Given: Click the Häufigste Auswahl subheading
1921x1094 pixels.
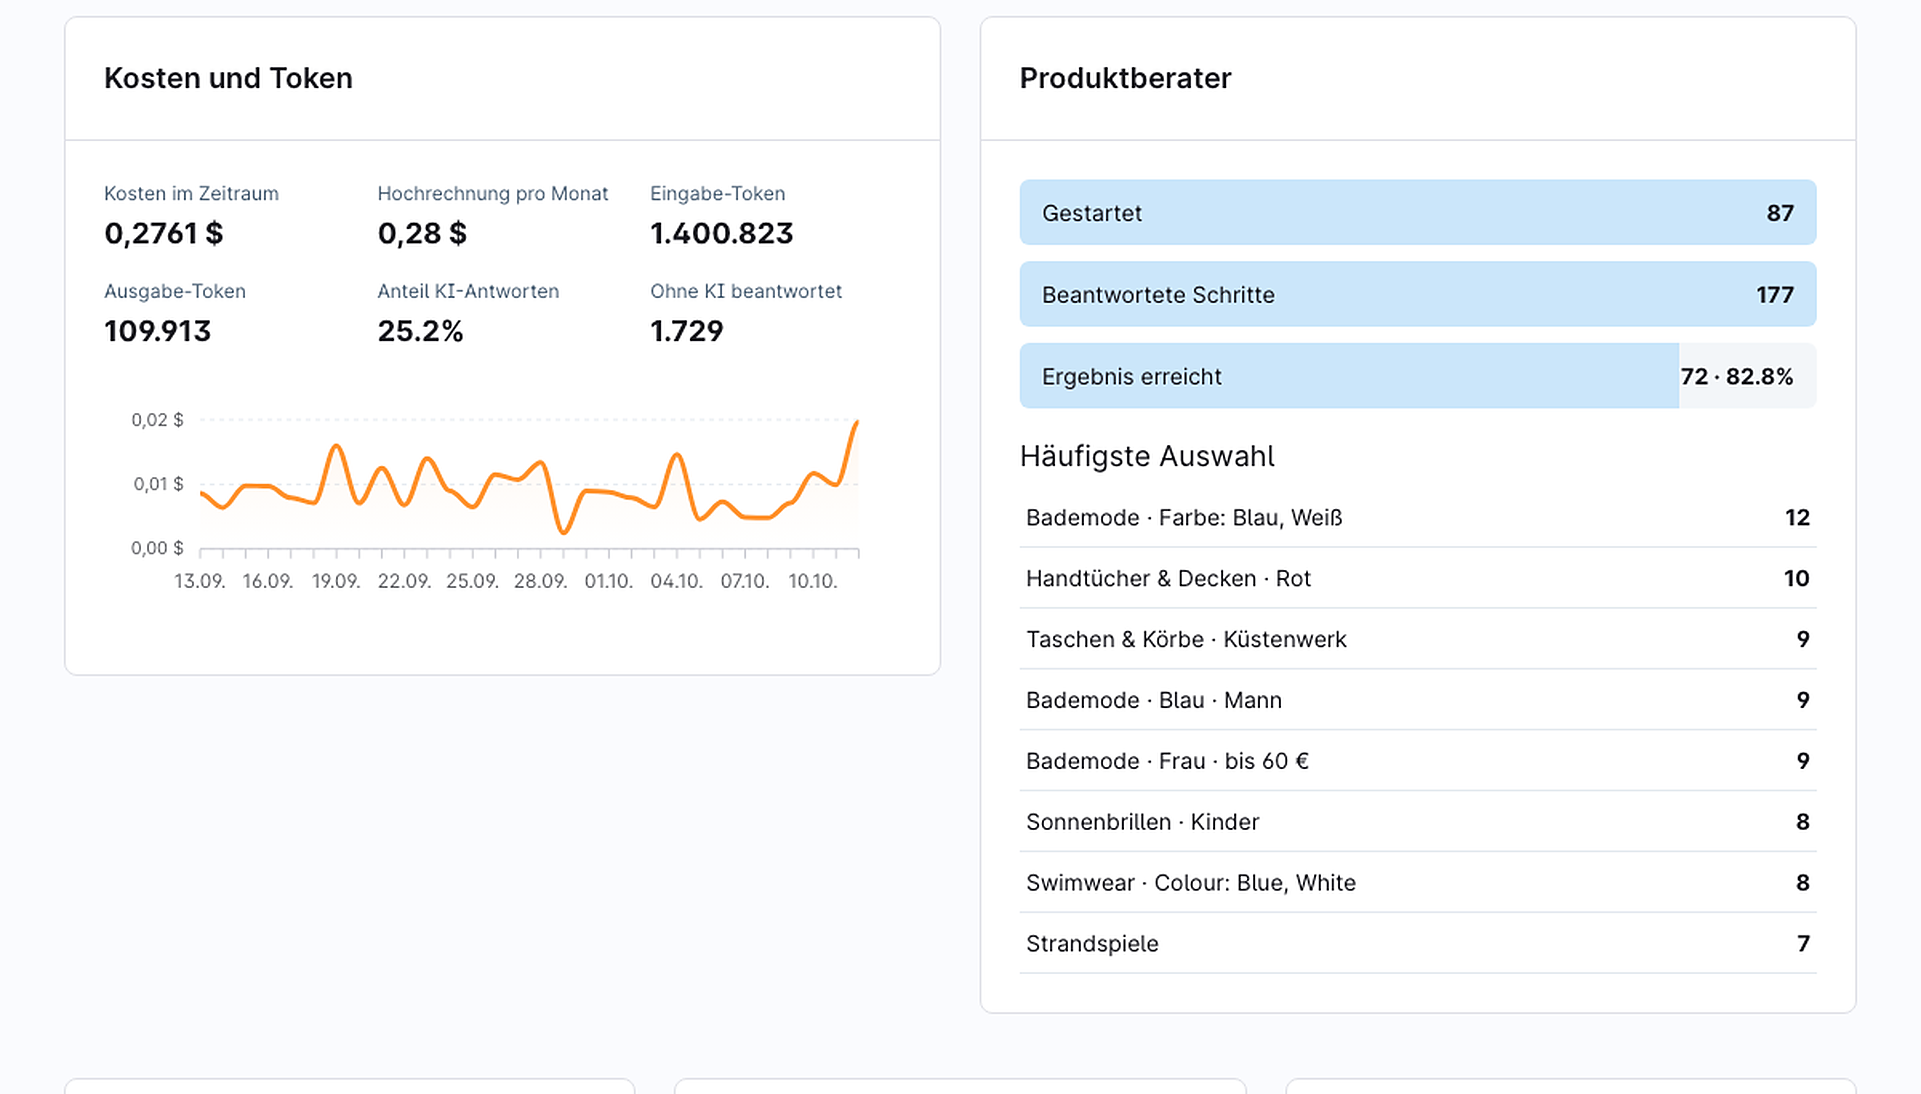Looking at the screenshot, I should click(x=1146, y=456).
